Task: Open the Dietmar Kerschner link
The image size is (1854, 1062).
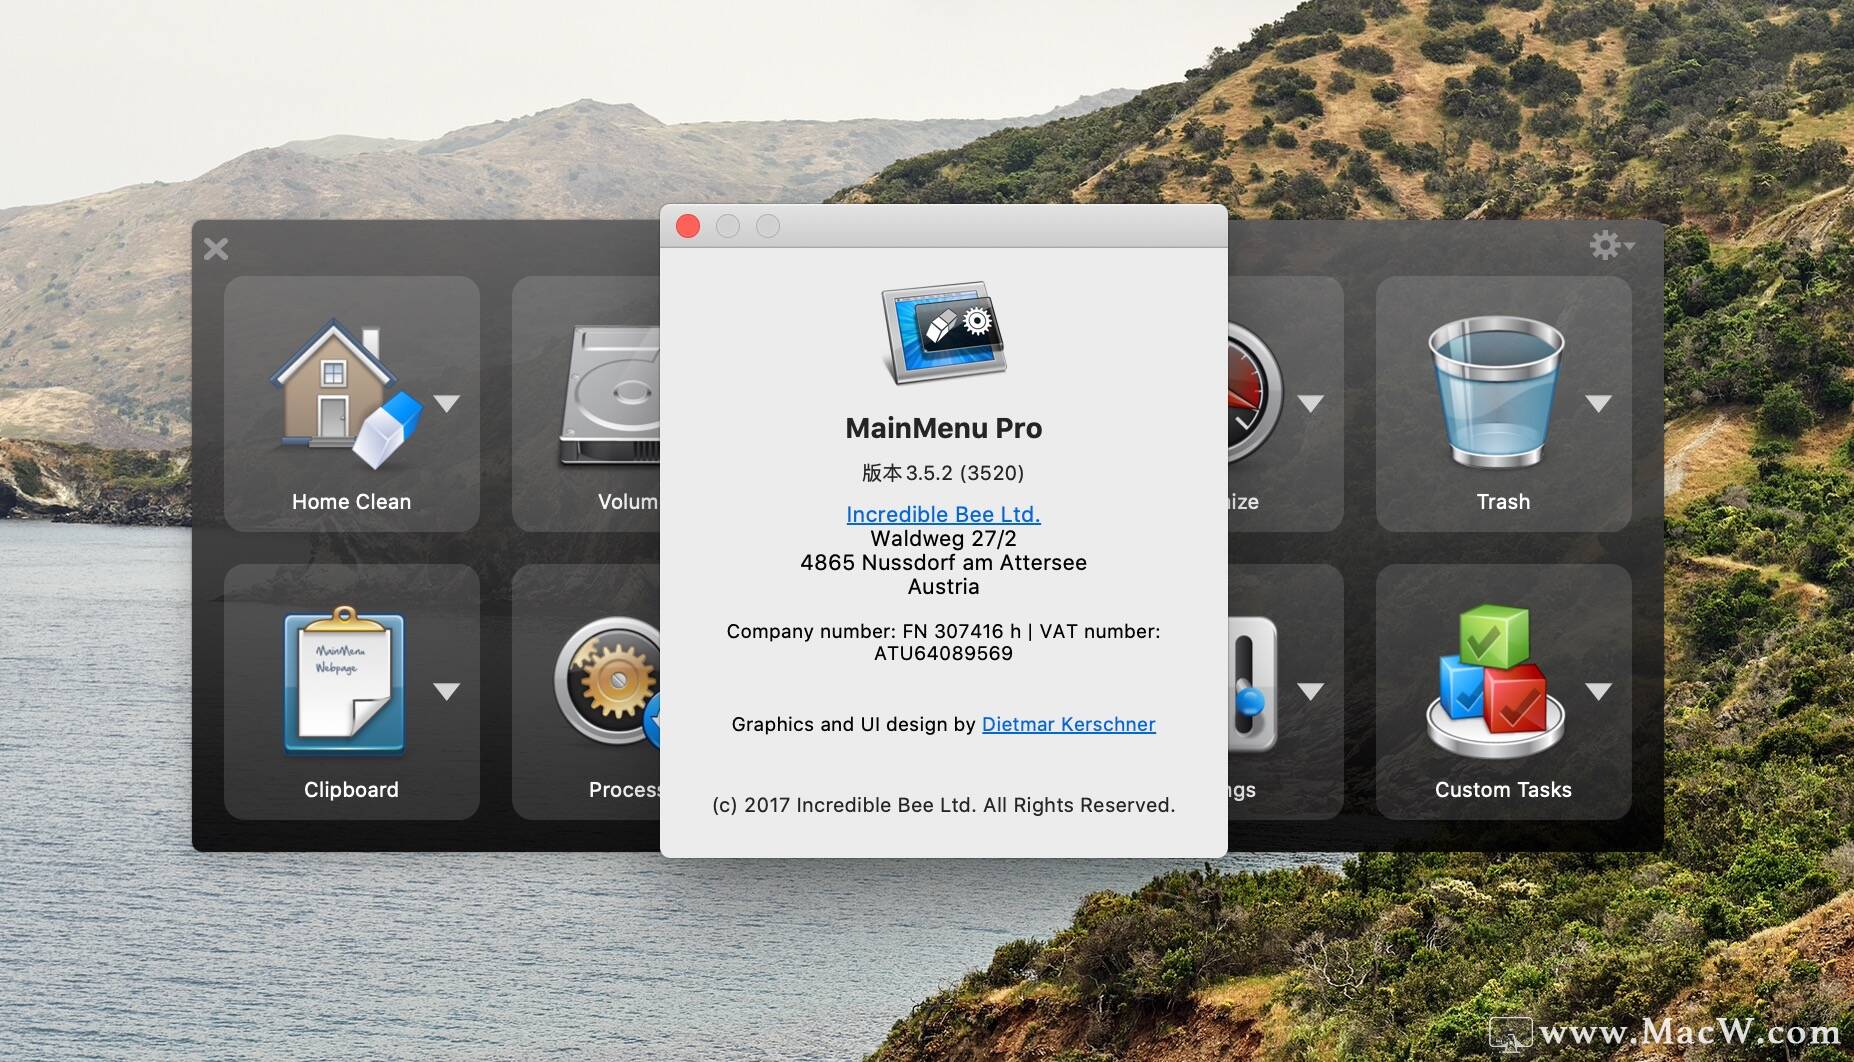Action: click(x=1068, y=724)
